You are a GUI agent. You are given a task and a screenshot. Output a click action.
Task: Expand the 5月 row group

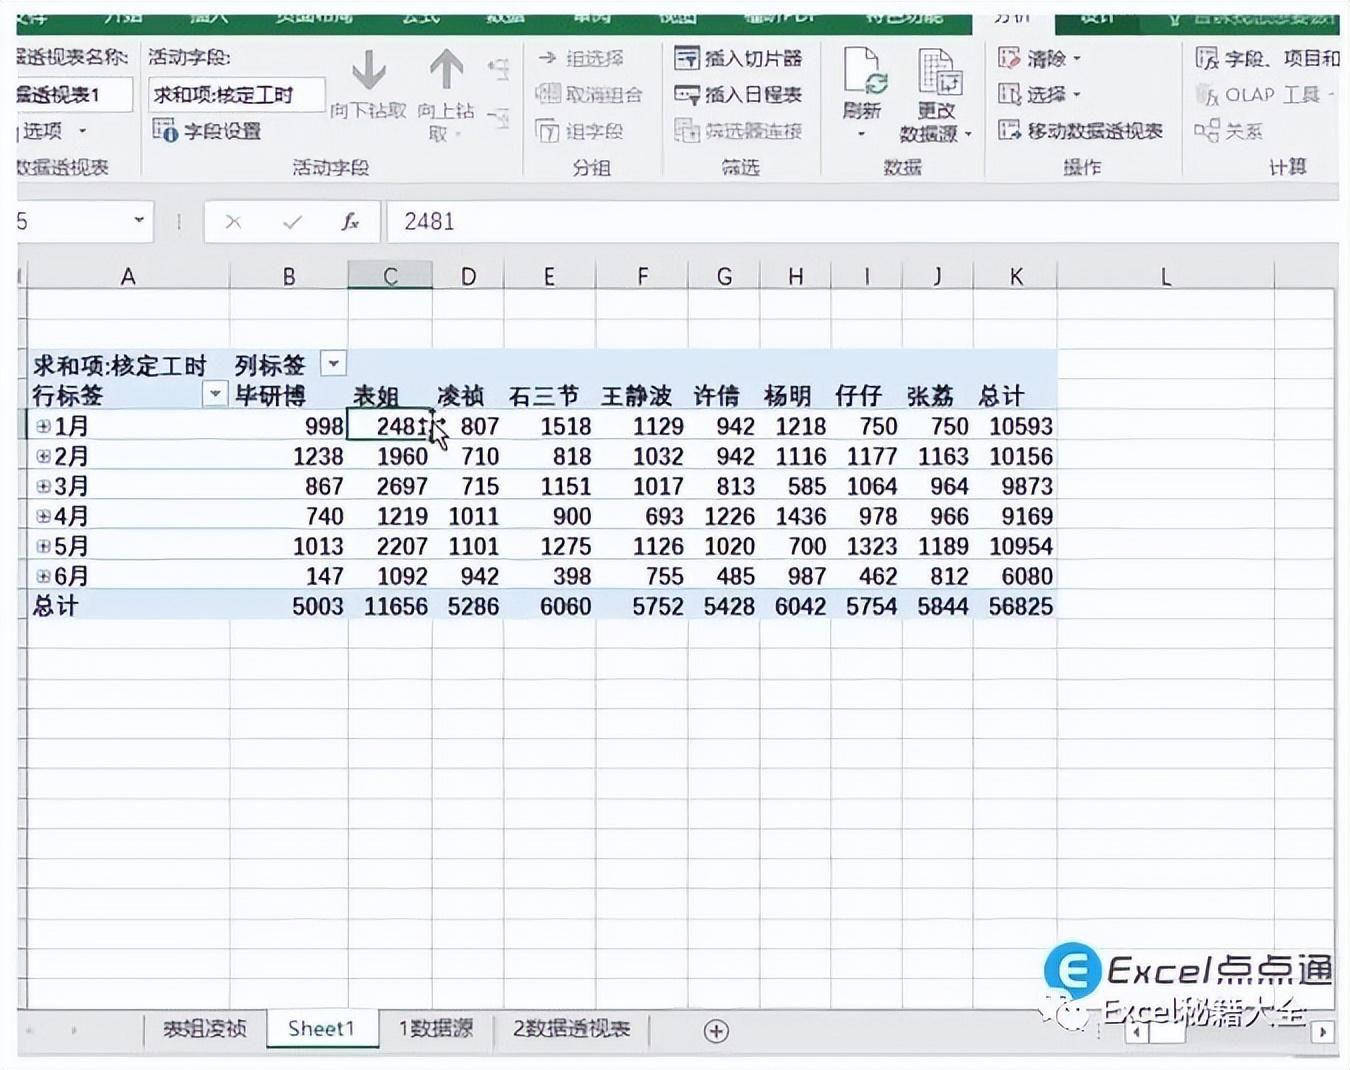point(43,546)
